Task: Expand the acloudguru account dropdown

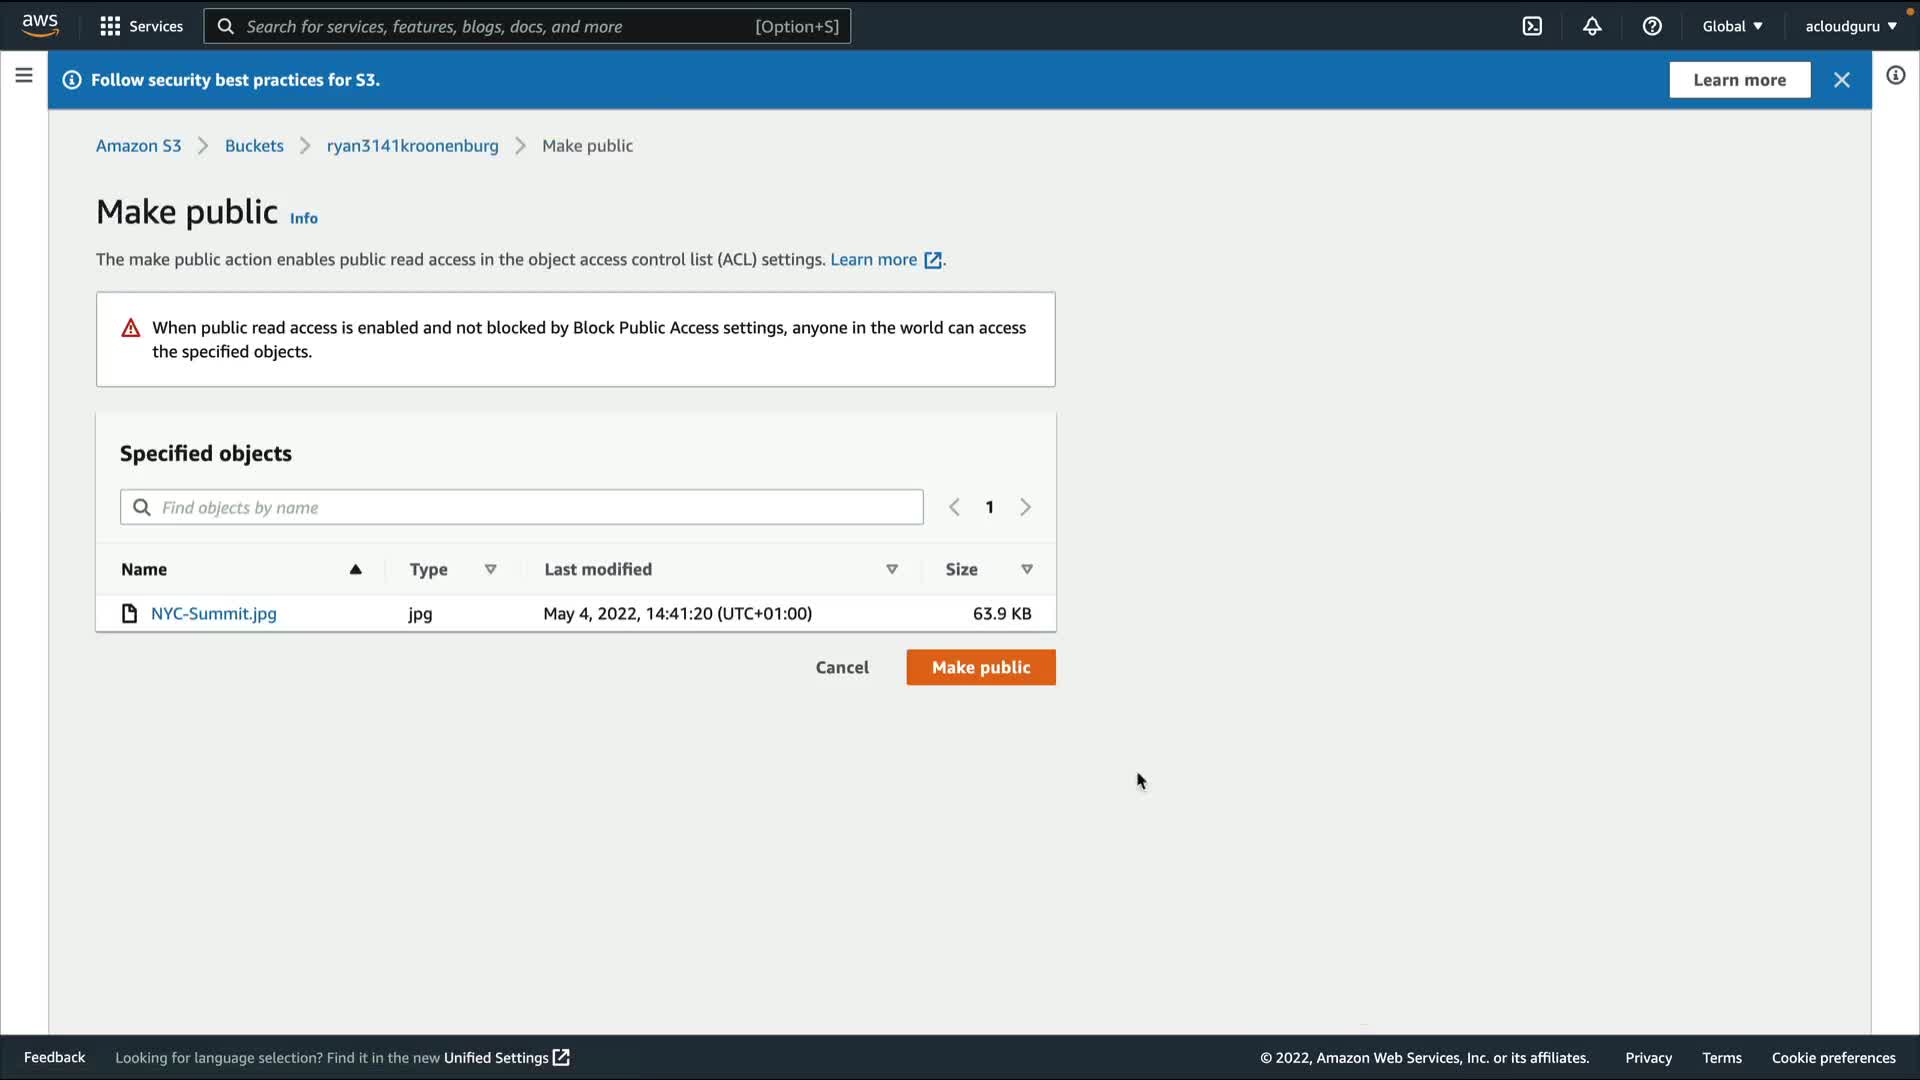Action: [x=1850, y=26]
